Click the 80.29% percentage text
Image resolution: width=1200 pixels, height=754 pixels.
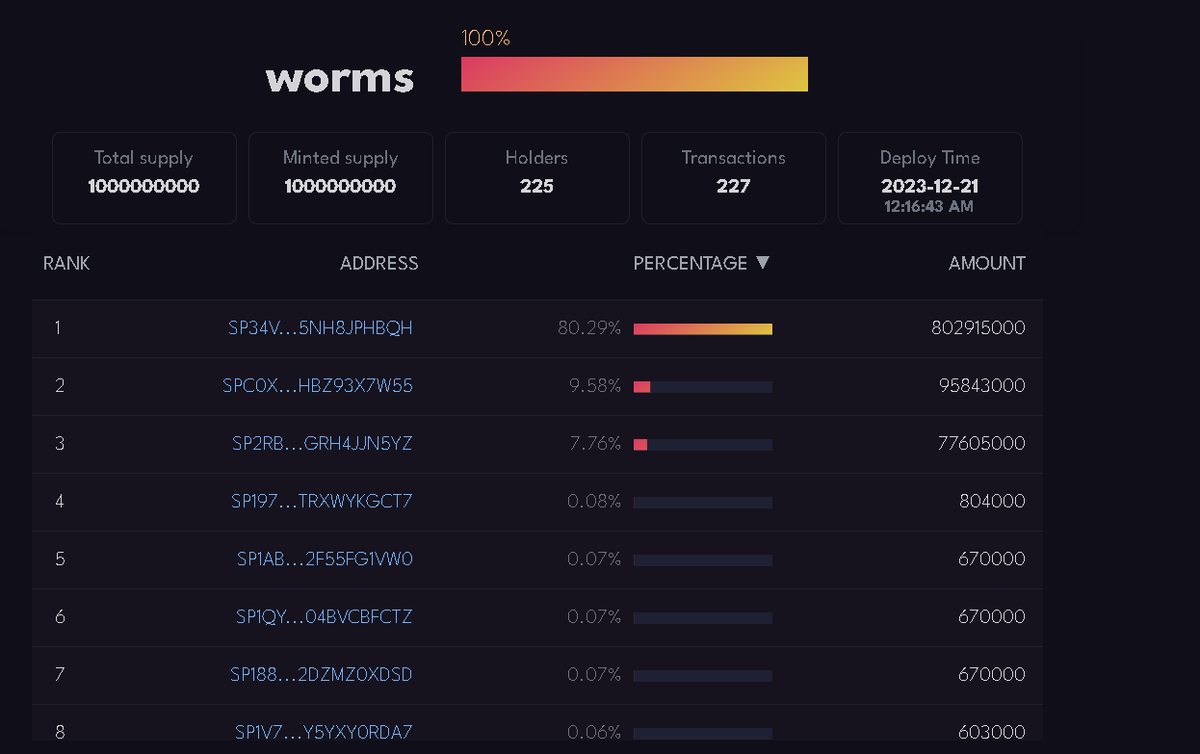pyautogui.click(x=590, y=328)
